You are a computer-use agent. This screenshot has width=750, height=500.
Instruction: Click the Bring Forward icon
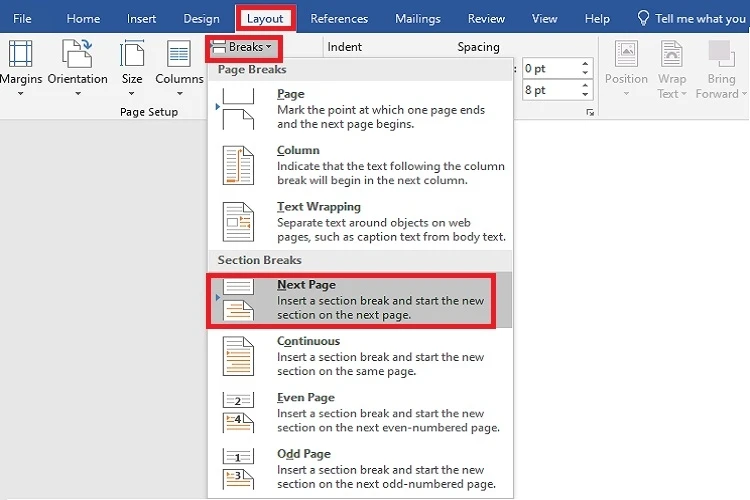[720, 55]
